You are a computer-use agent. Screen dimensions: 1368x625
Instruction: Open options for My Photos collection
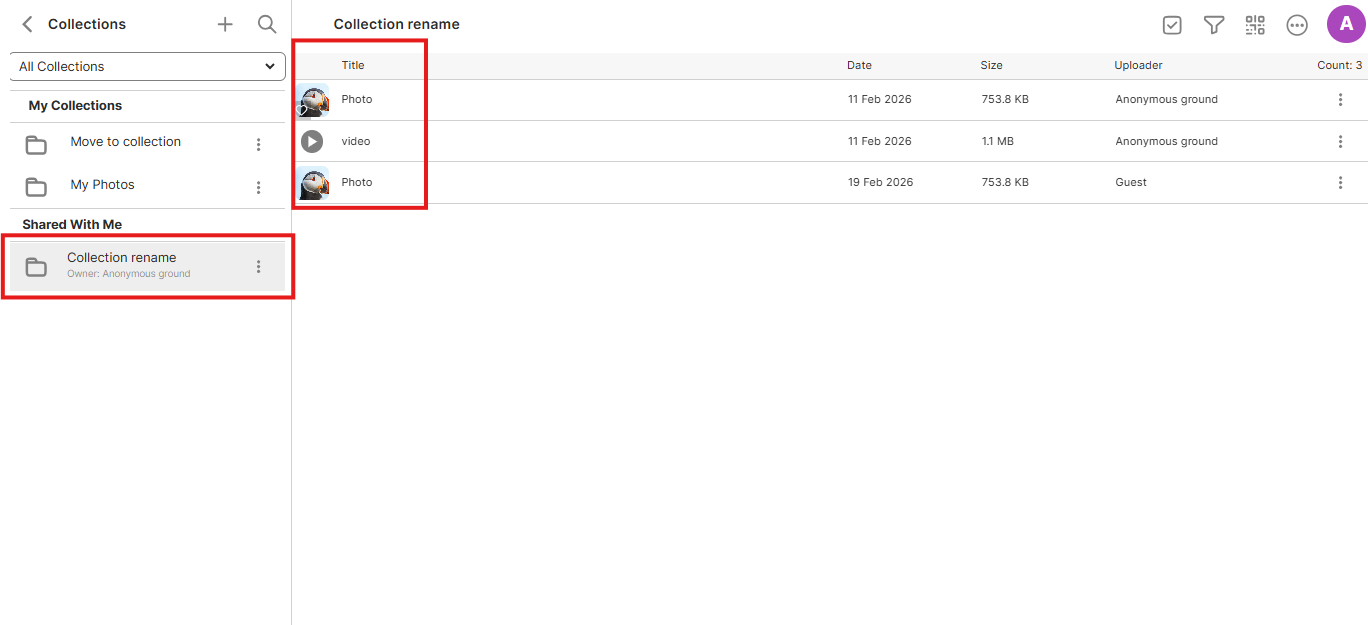click(258, 187)
